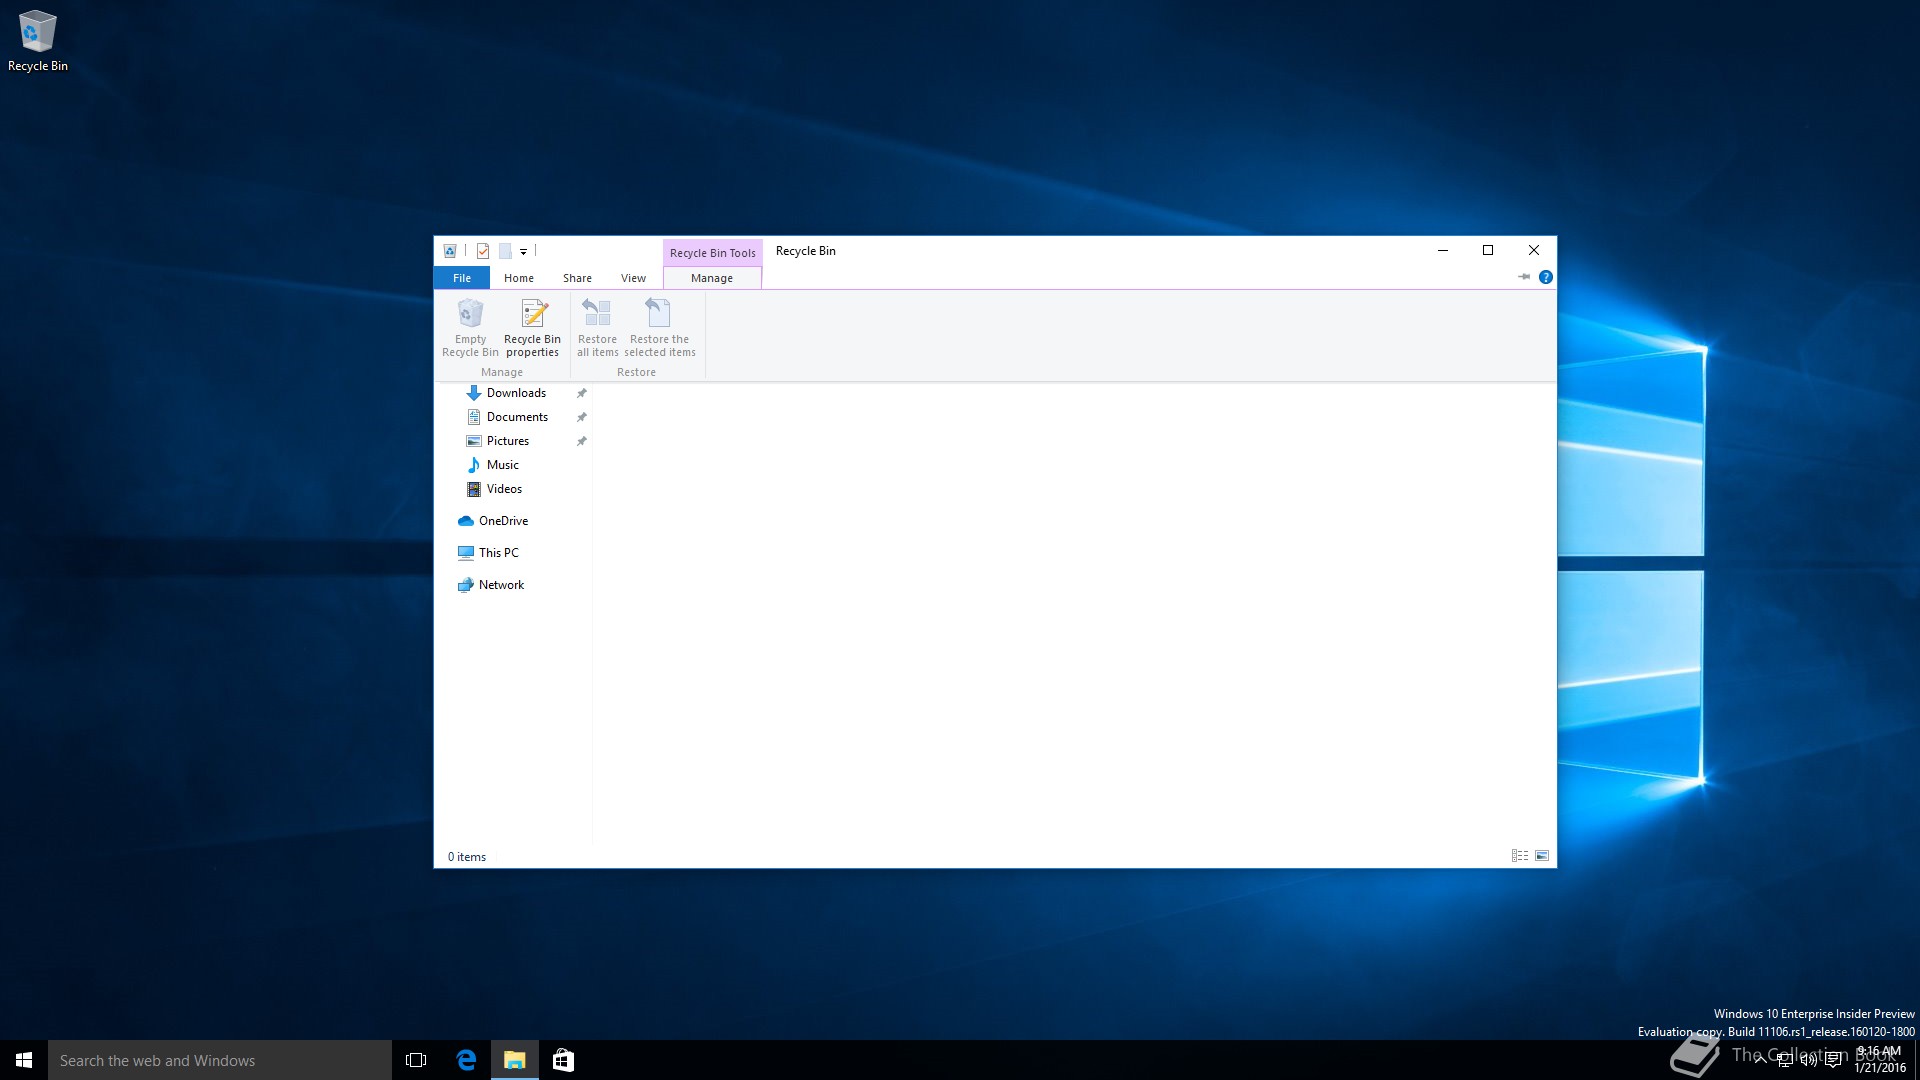Open Customize Quick Access Toolbar dropdown arrow
The image size is (1920, 1080).
pyautogui.click(x=523, y=252)
